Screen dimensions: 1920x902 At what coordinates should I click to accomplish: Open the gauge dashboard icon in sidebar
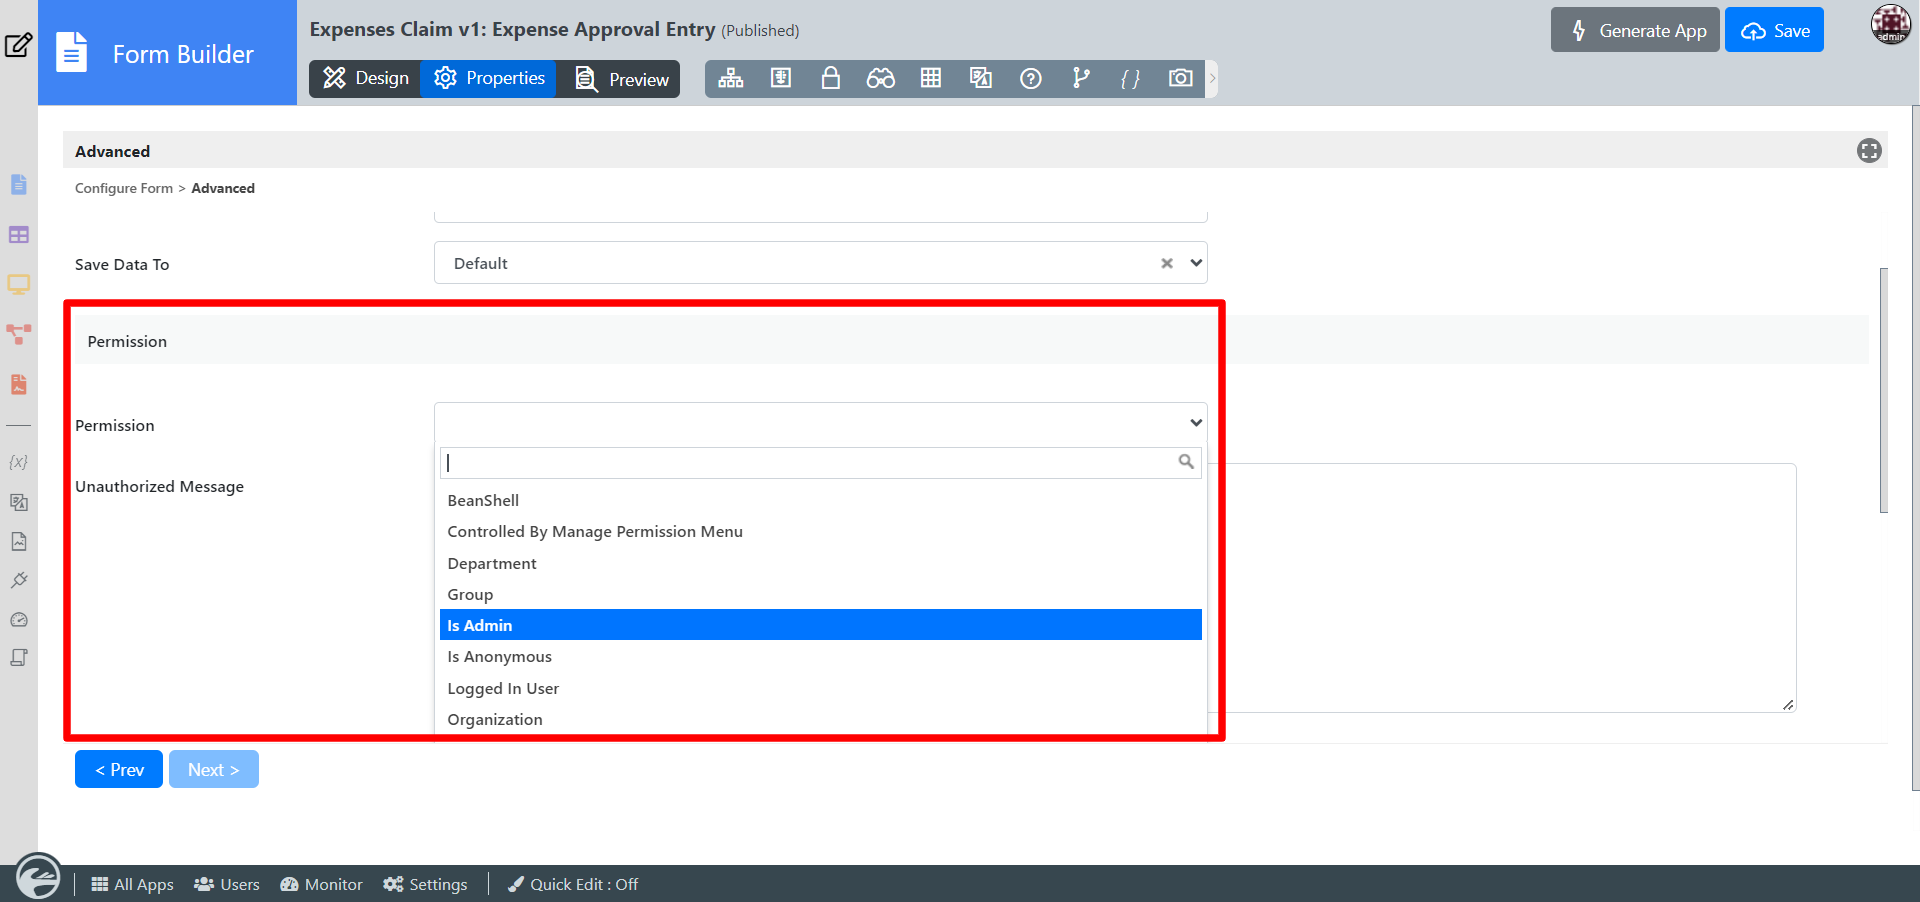click(19, 619)
